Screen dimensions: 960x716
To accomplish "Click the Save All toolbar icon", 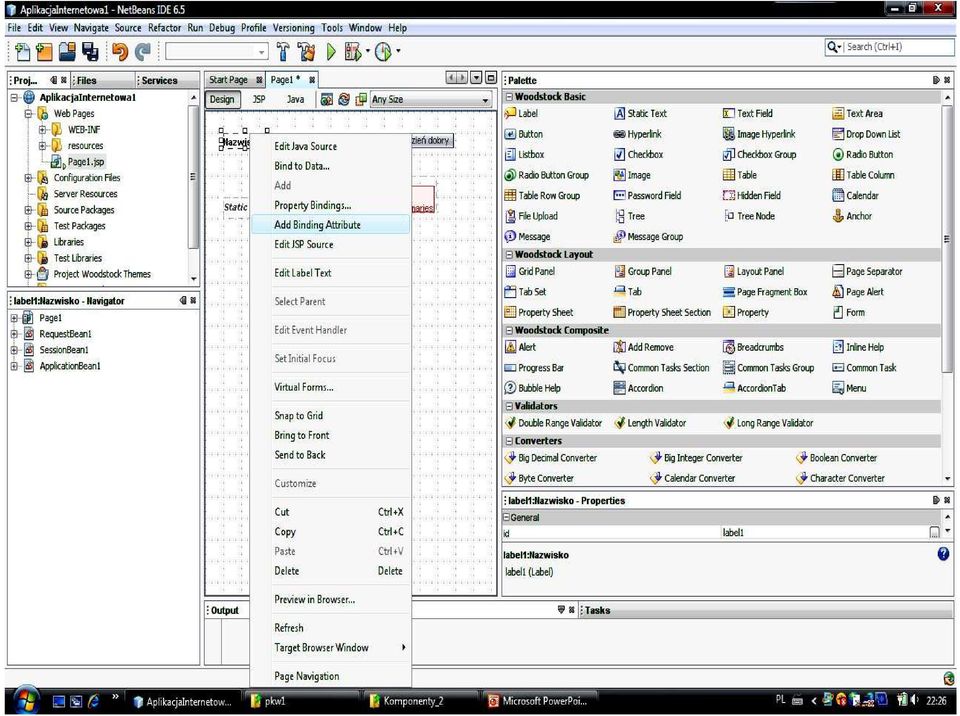I will pos(90,52).
